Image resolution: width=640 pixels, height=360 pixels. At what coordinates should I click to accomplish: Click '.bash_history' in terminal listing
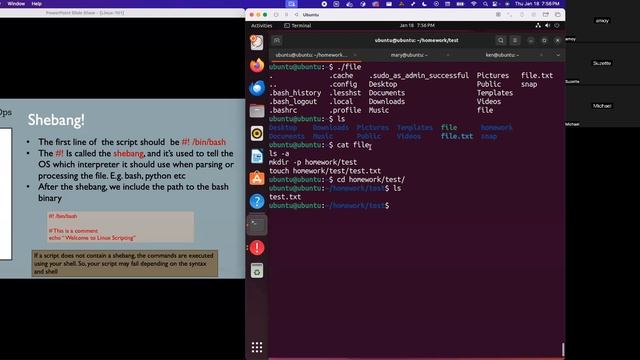[x=295, y=93]
